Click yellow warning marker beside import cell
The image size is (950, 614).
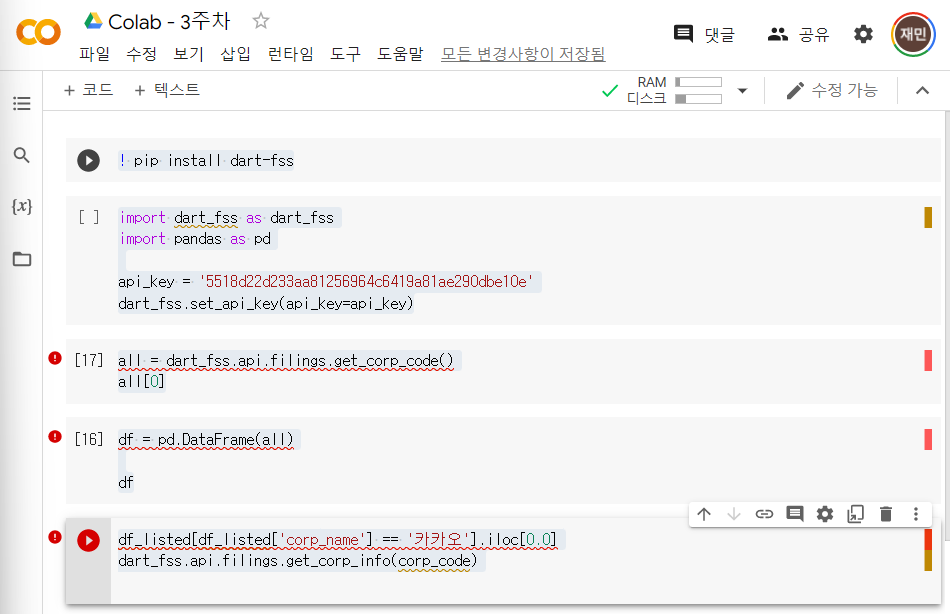928,218
